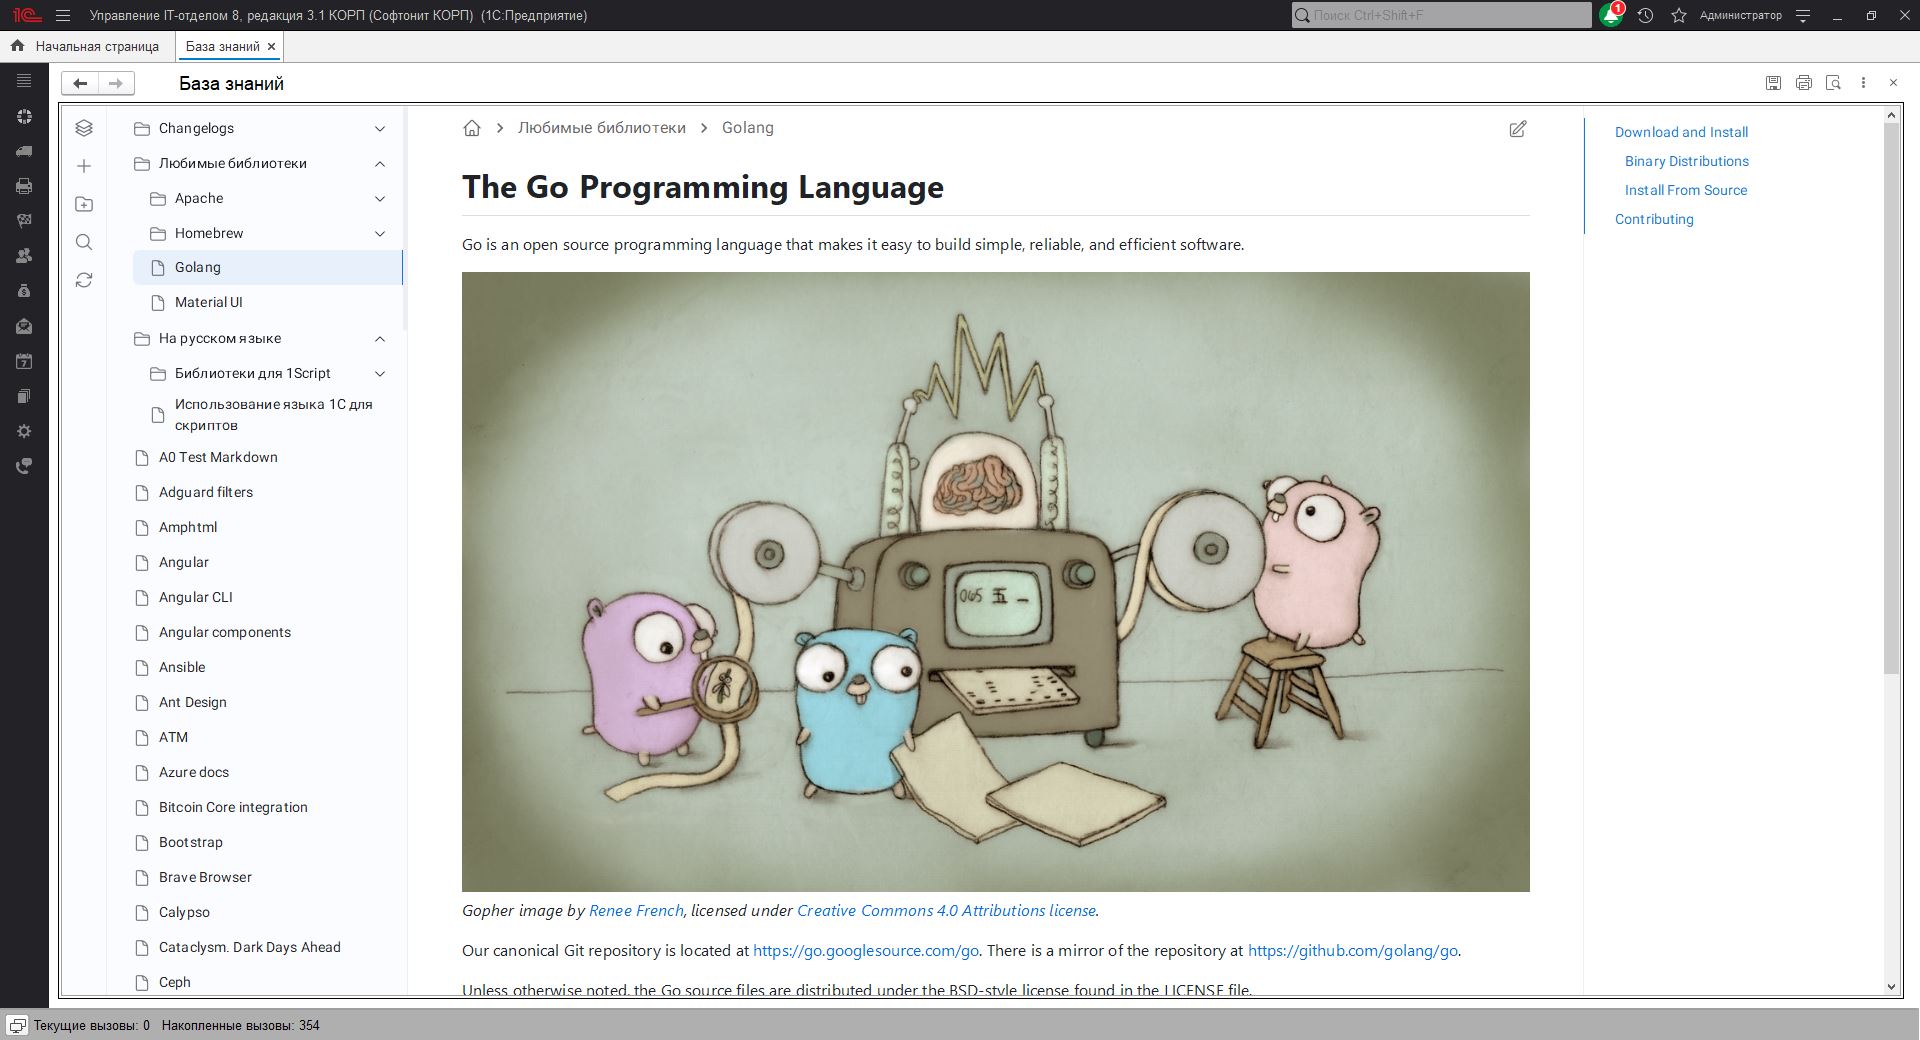
Task: Open the Renee French link
Action: coord(636,910)
